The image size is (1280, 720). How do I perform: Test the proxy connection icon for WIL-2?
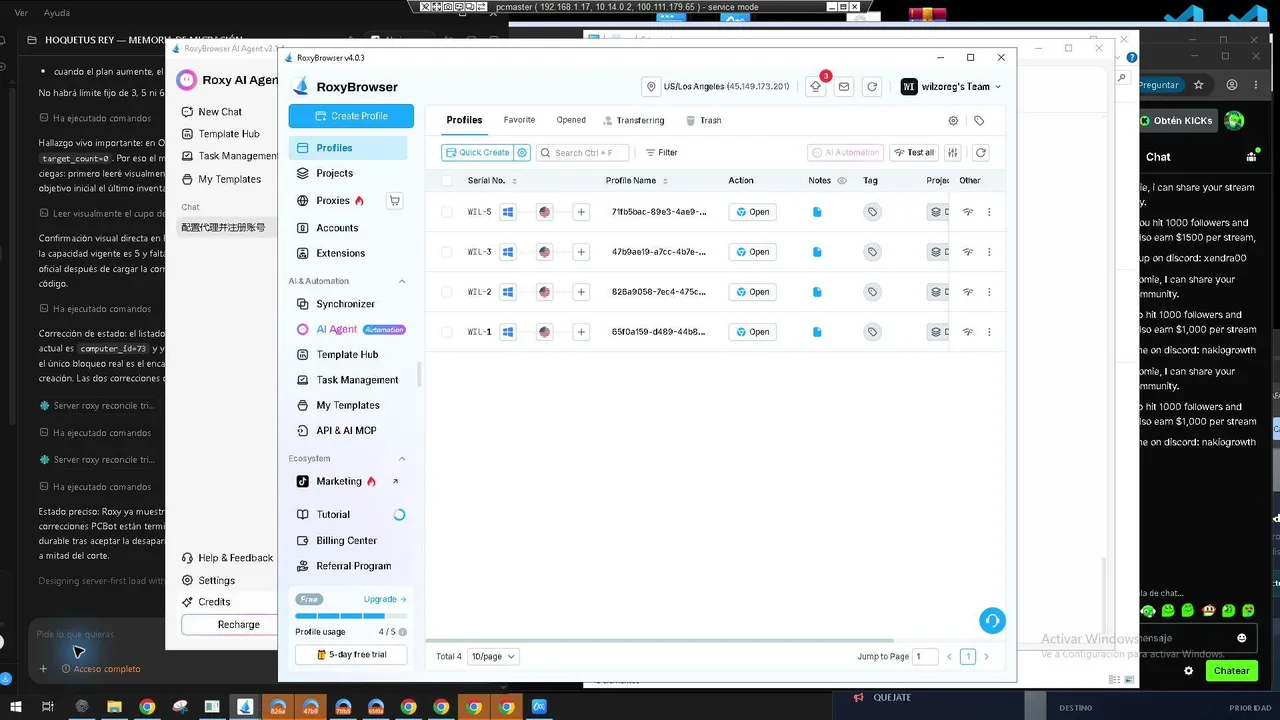coord(968,292)
